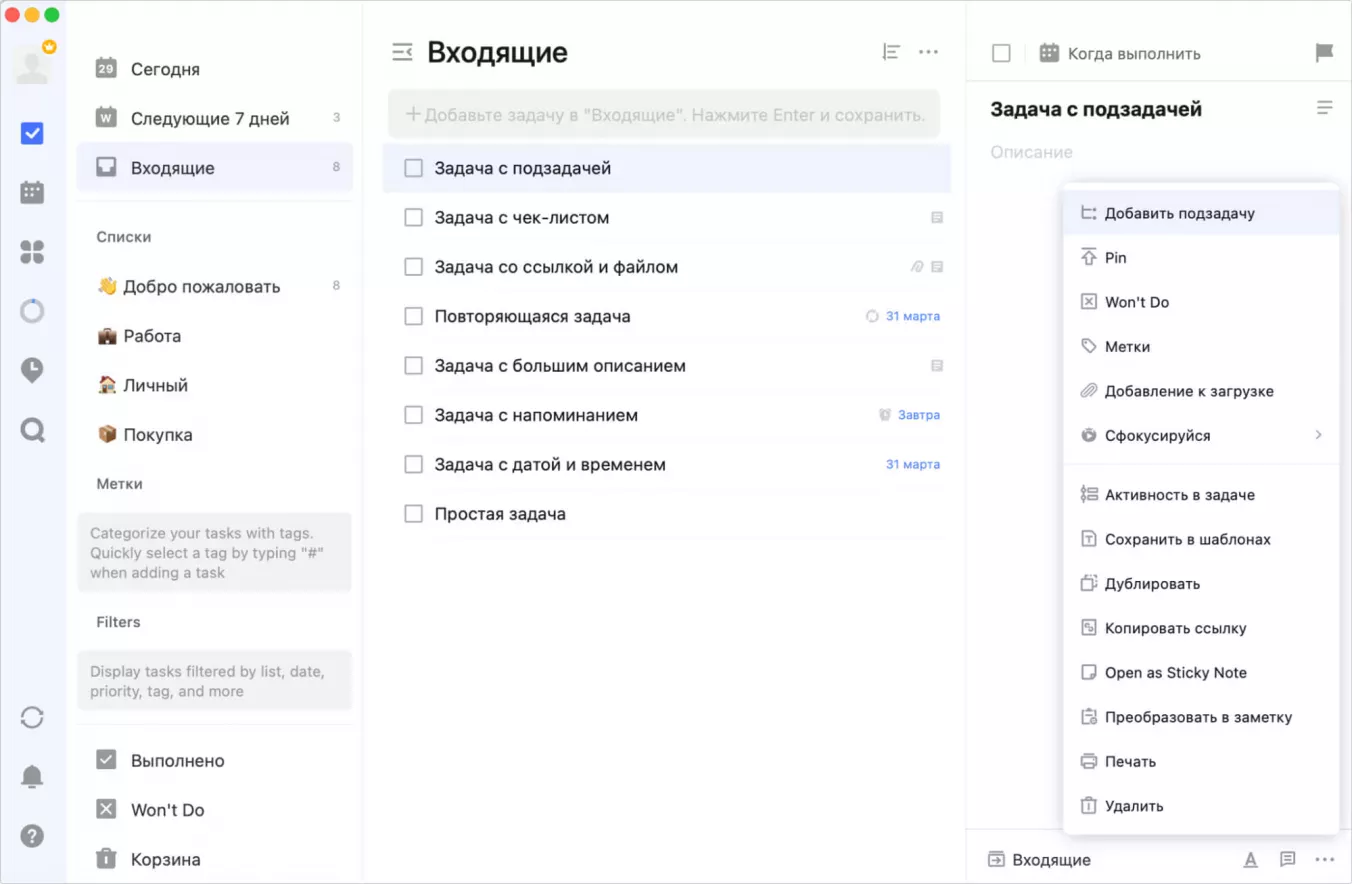
Task: Click attachment icon on Задача со ссылкой и файлом
Action: coord(917,267)
